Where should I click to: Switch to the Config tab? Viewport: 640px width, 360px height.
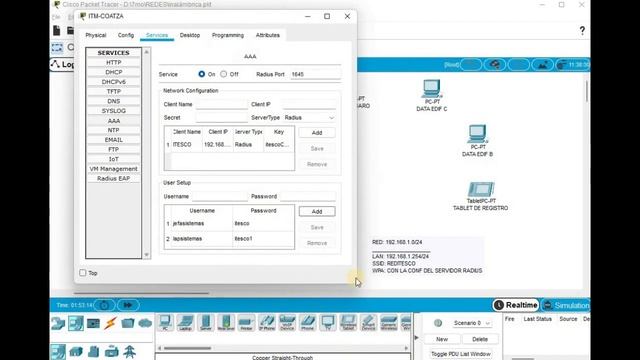click(126, 35)
